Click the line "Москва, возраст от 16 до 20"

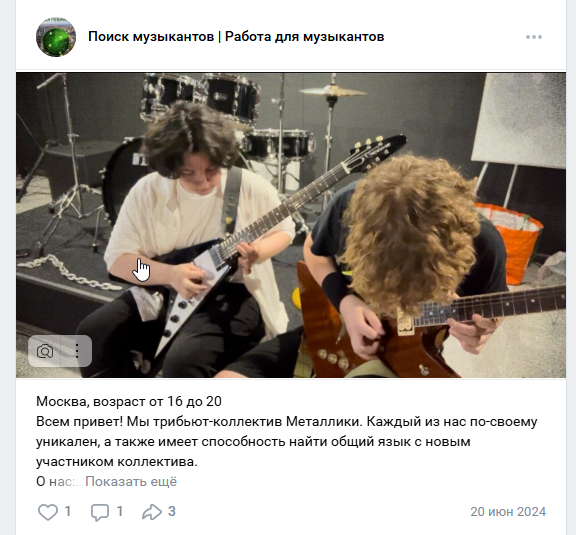click(x=129, y=401)
